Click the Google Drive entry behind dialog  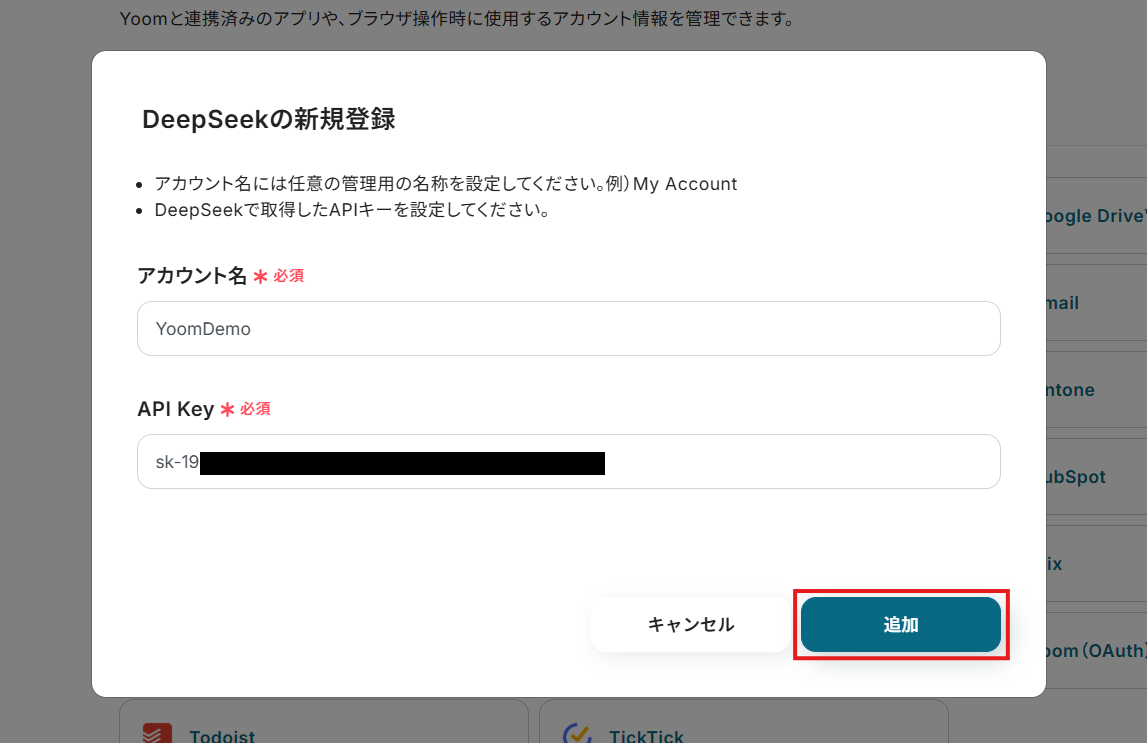[1096, 216]
